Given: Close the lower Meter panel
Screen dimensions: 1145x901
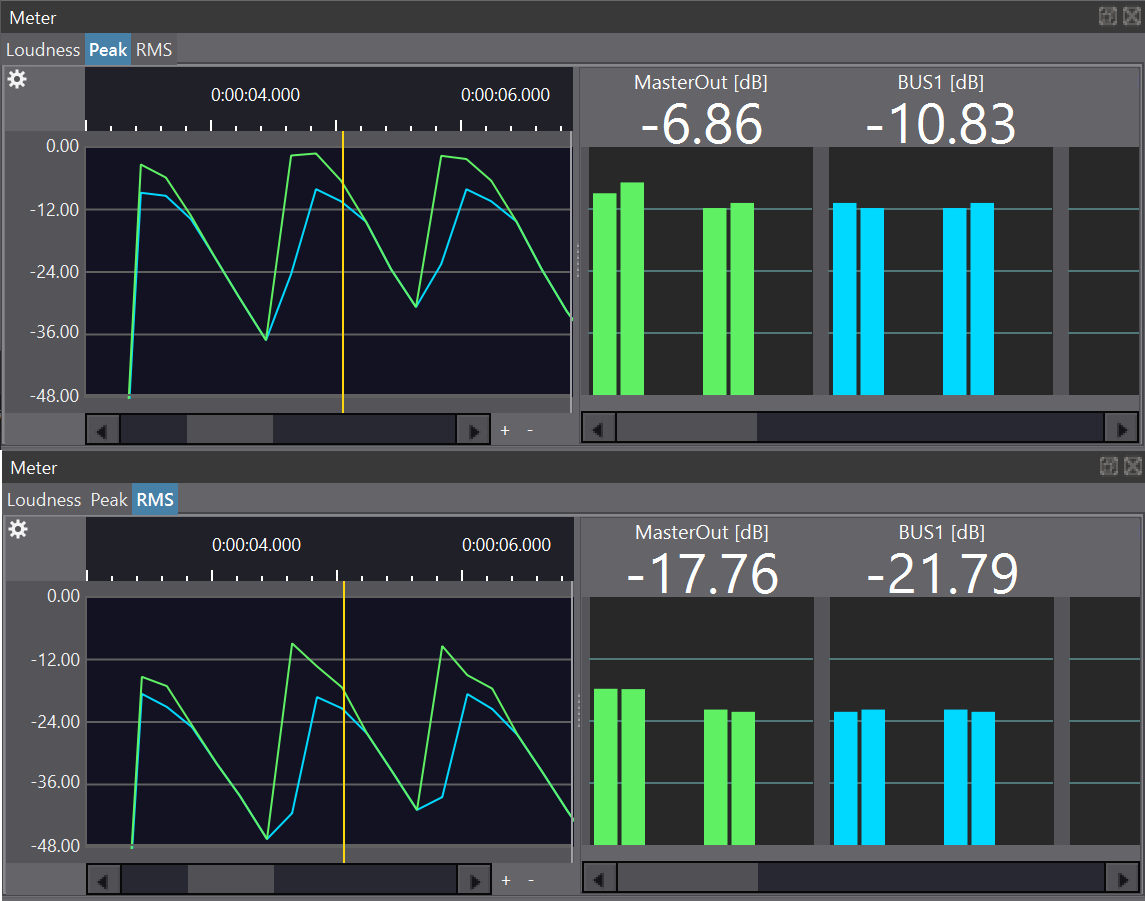Looking at the screenshot, I should 1132,466.
